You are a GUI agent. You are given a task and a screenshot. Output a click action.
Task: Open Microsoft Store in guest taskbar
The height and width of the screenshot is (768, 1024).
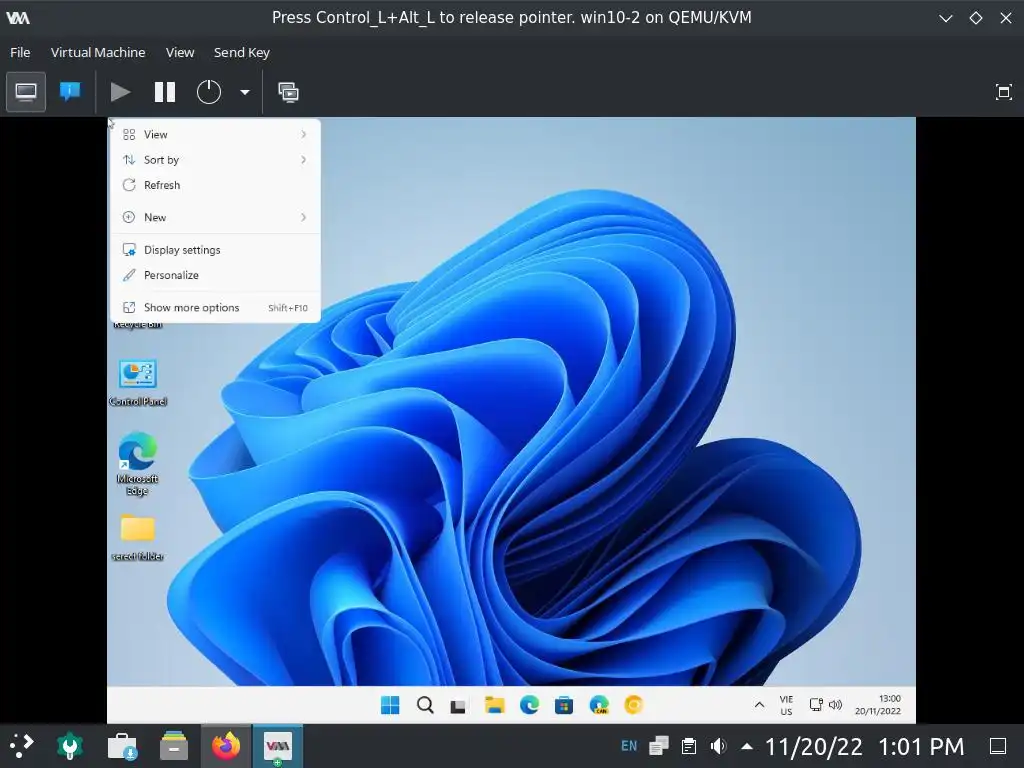click(x=564, y=705)
